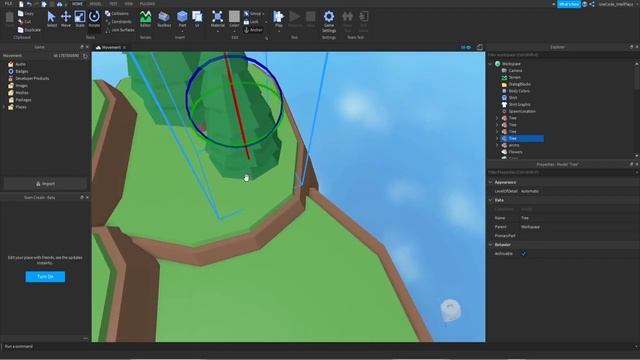Click the Cut button in Clipboard
Viewport: 640px width, 360px height.
click(x=24, y=22)
